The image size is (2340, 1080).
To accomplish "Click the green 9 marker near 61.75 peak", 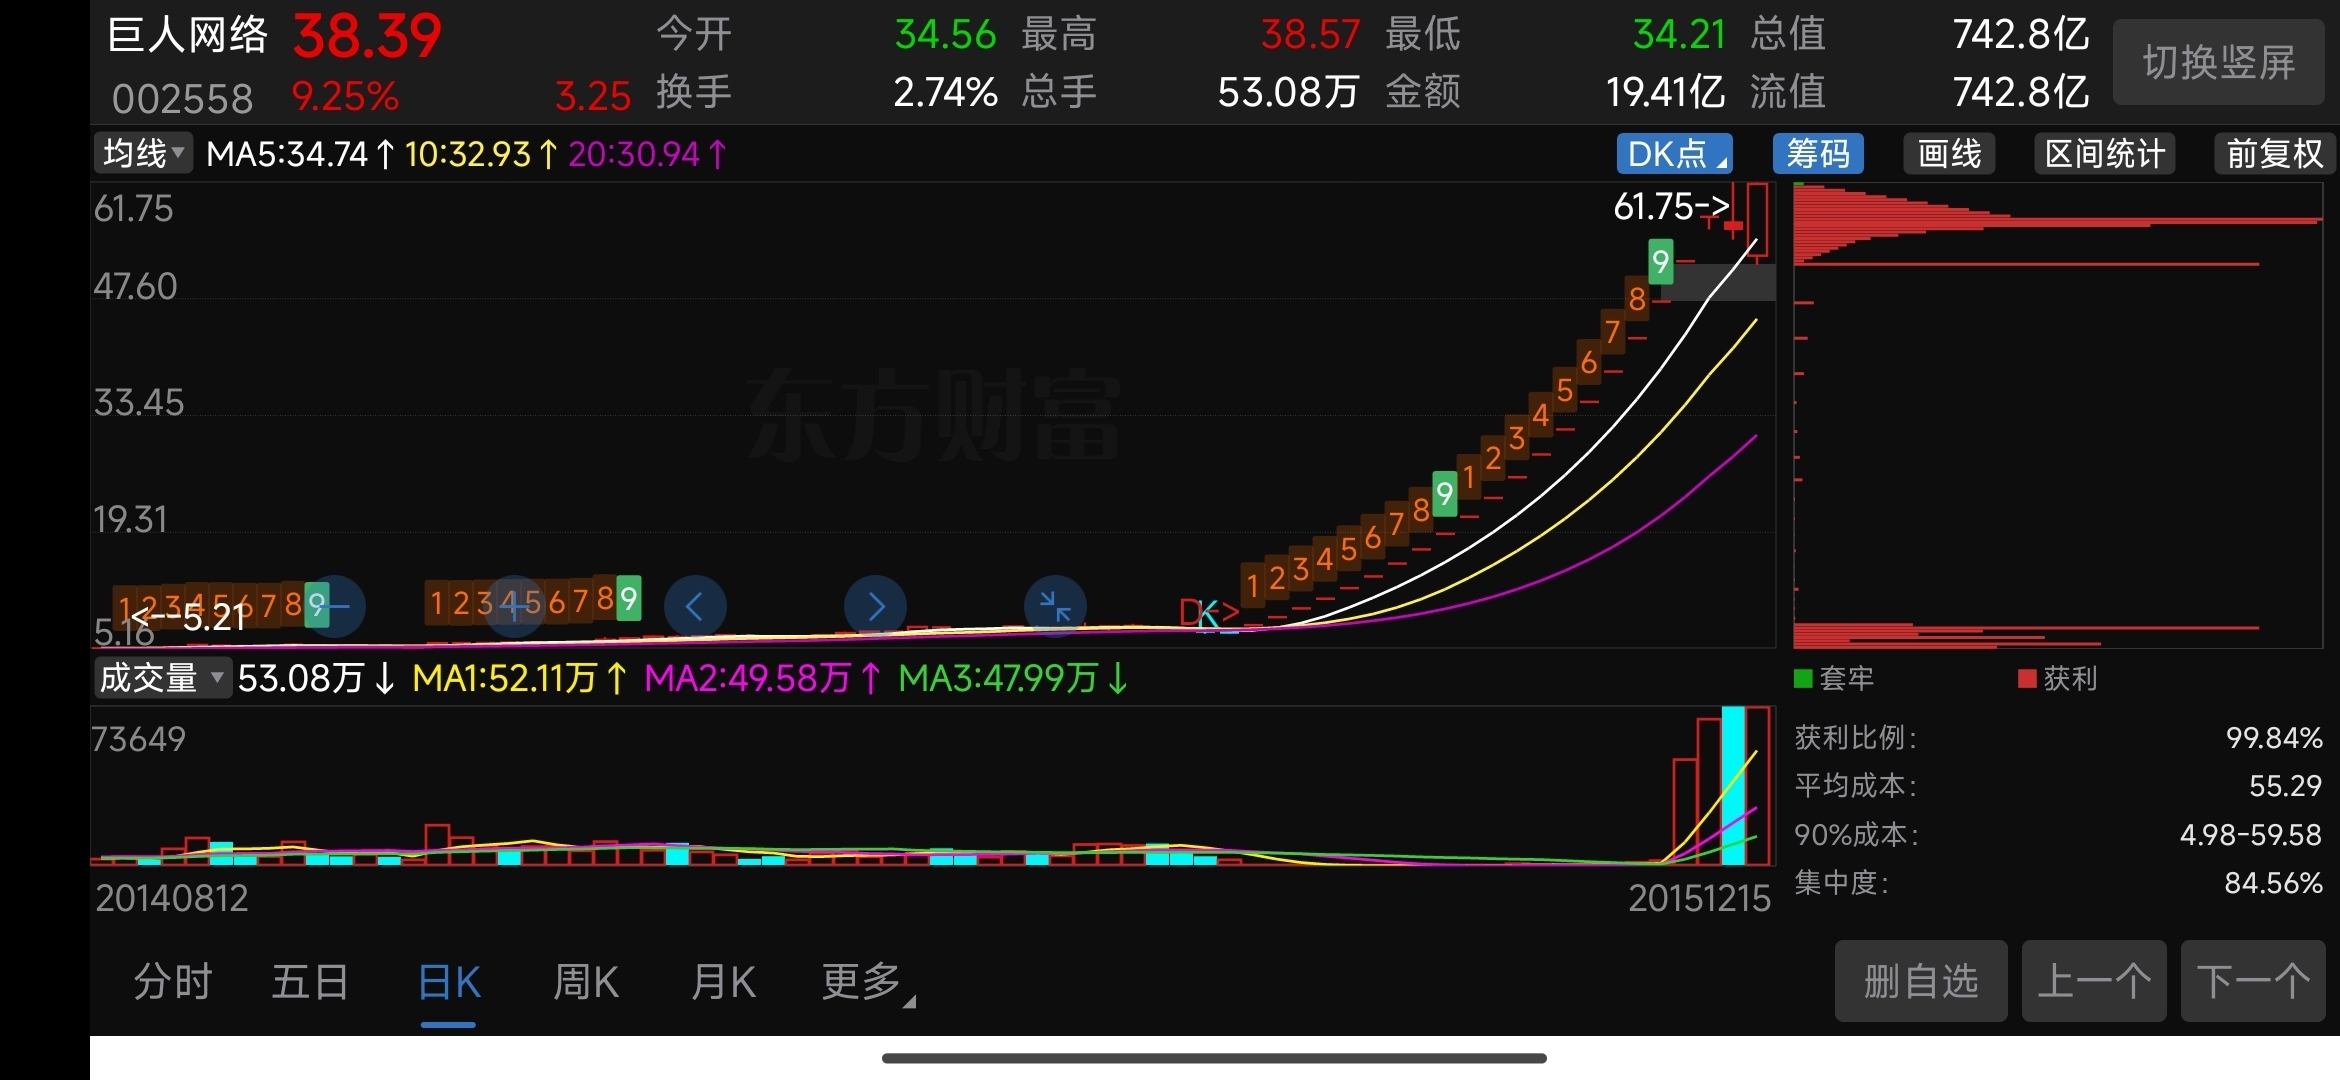I will click(x=1660, y=262).
